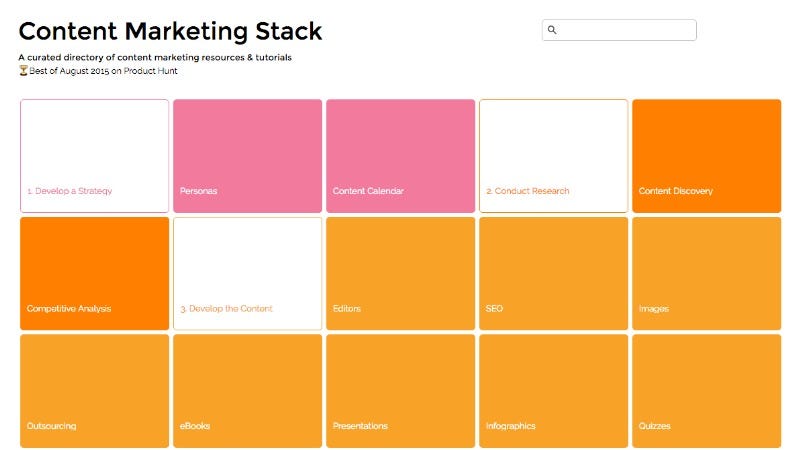Click the magnifying glass search icon

tap(552, 31)
